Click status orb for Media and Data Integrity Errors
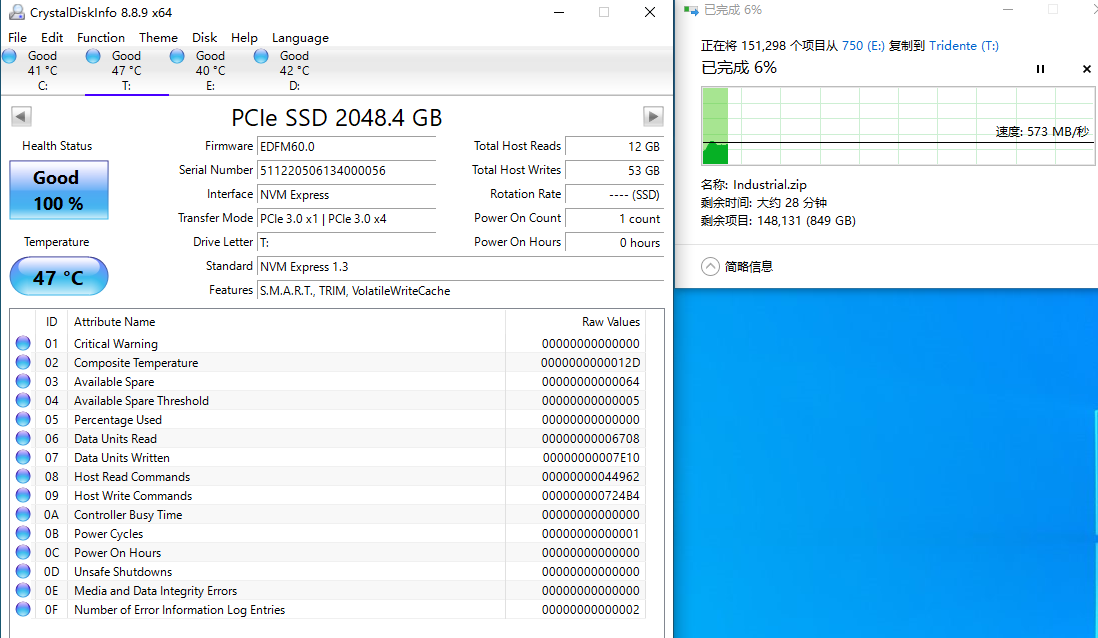Image resolution: width=1098 pixels, height=638 pixels. (23, 590)
